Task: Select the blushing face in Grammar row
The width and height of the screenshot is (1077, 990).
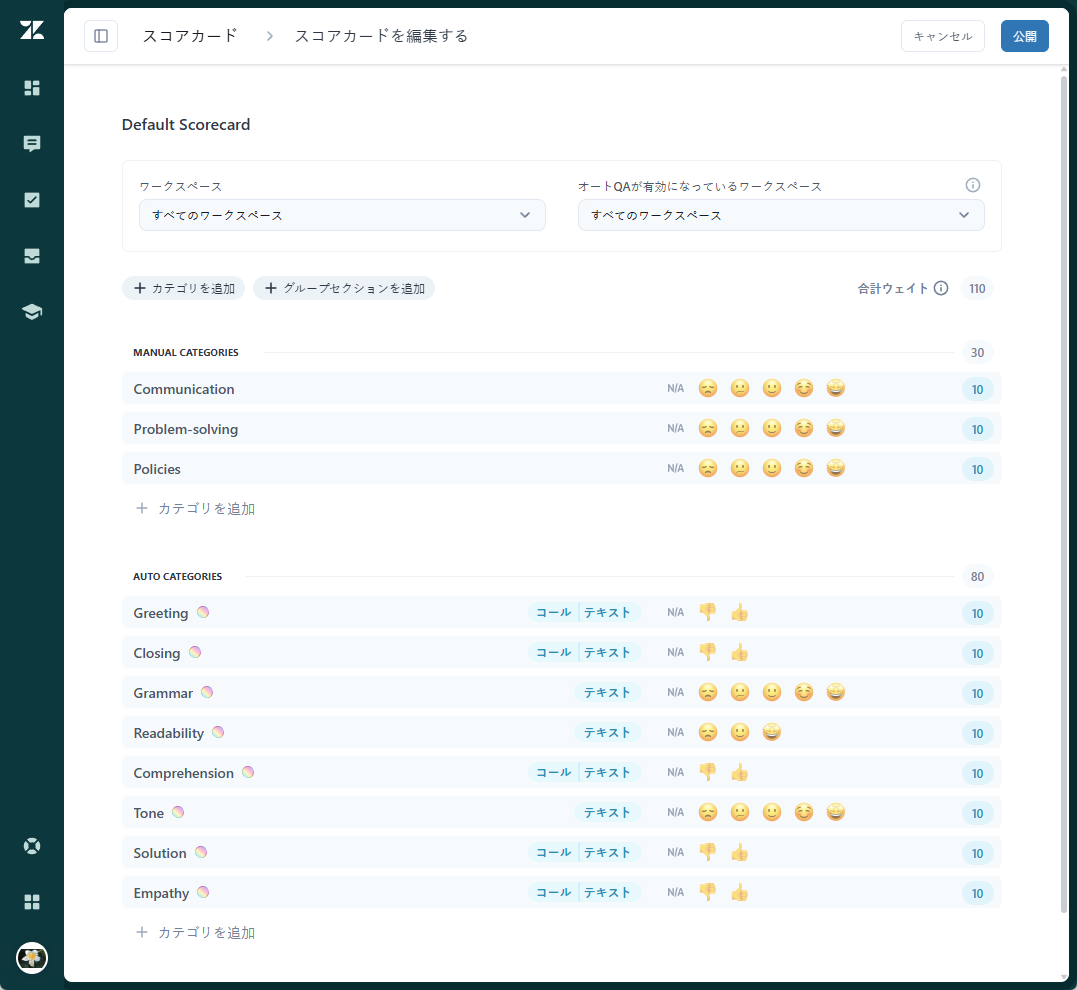Action: pos(804,693)
